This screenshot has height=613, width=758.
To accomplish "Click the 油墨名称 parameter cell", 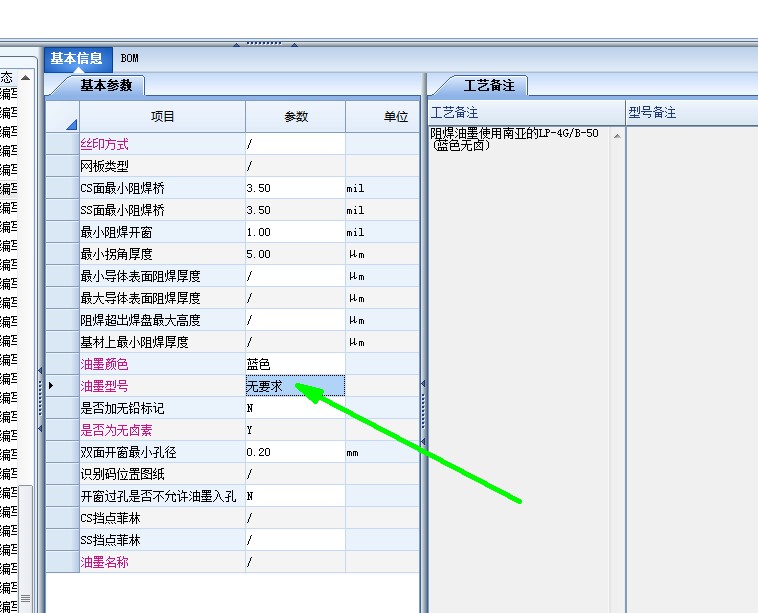I will 295,562.
